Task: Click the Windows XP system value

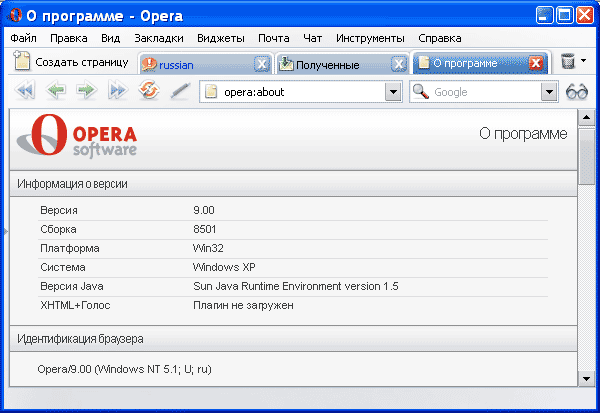Action: (x=224, y=267)
